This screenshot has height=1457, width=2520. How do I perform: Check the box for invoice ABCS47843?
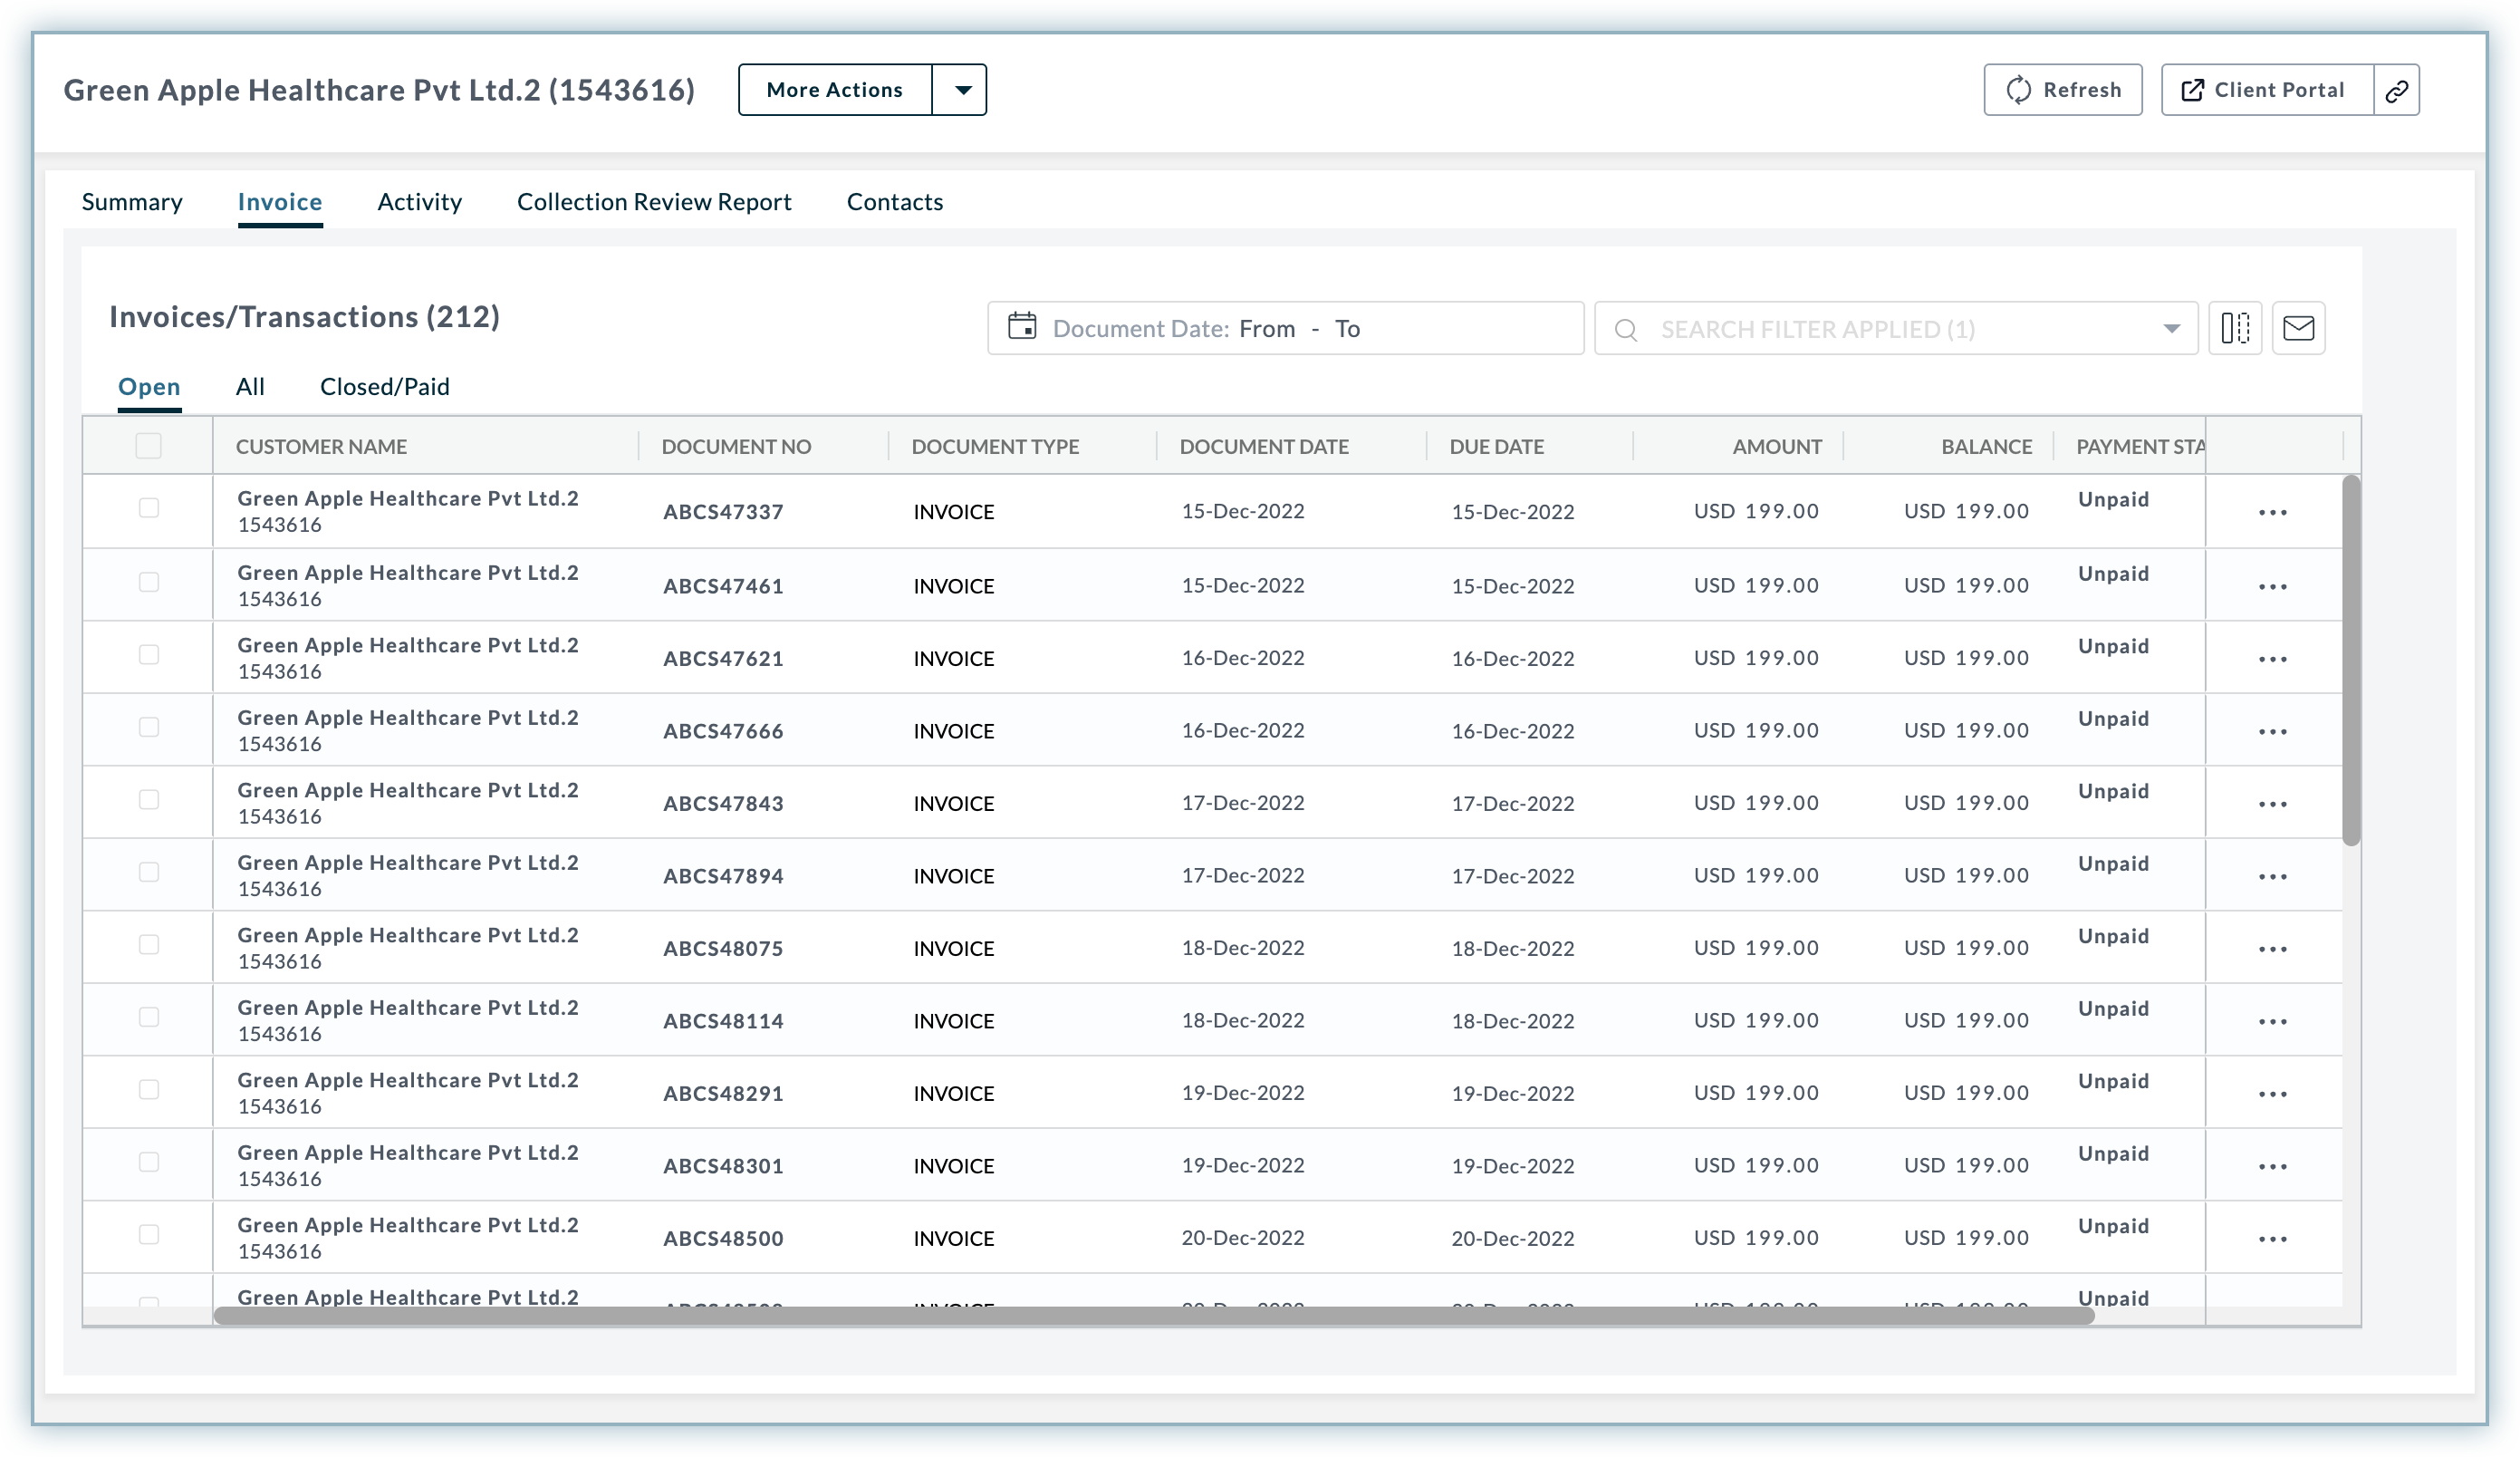tap(149, 799)
